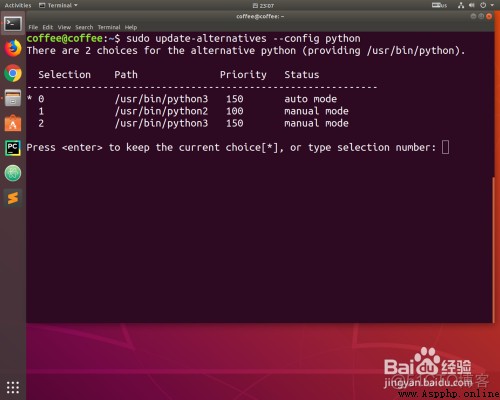
Task: Click the coffee@coffee window title
Action: pyautogui.click(x=260, y=16)
